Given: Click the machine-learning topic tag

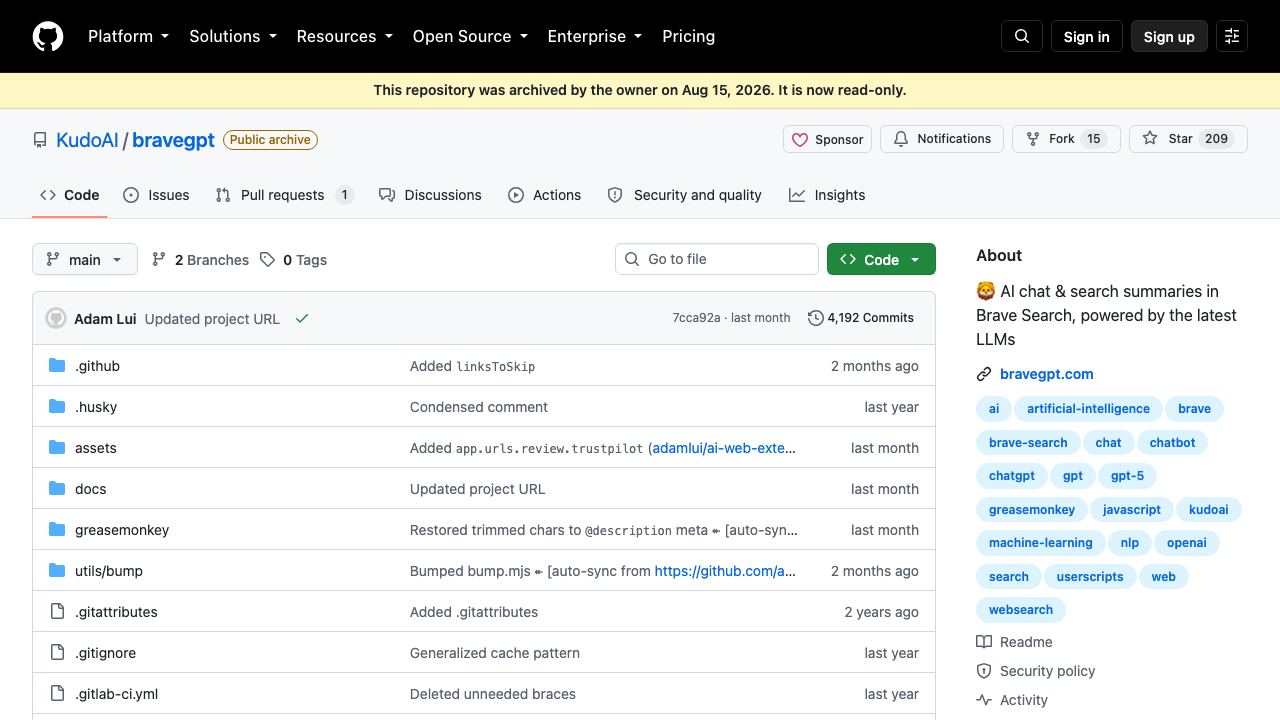Looking at the screenshot, I should [x=1041, y=543].
